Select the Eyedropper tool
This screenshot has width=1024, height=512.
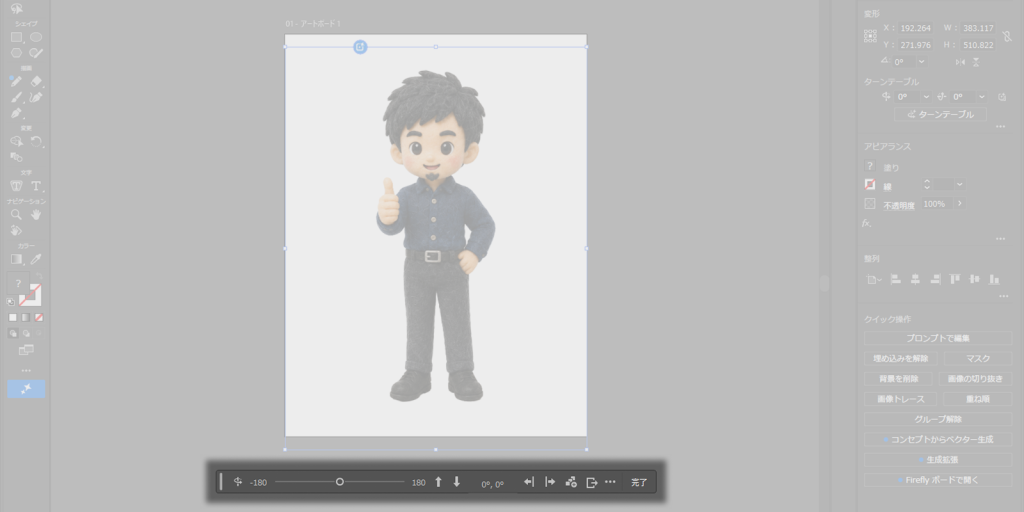point(36,259)
